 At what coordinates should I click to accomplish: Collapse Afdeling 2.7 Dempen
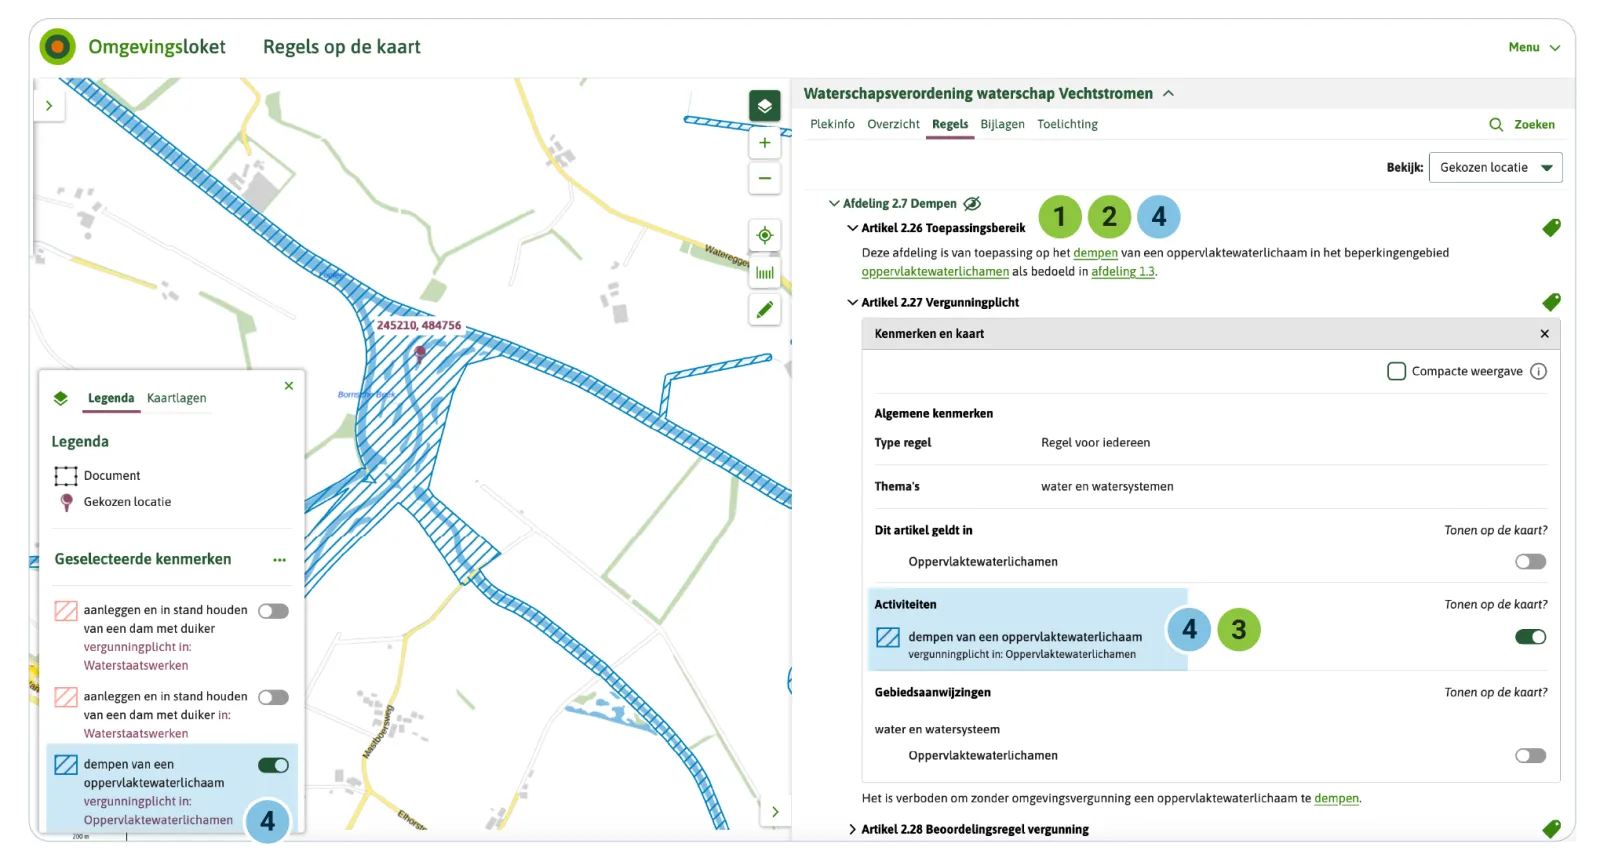(x=834, y=203)
